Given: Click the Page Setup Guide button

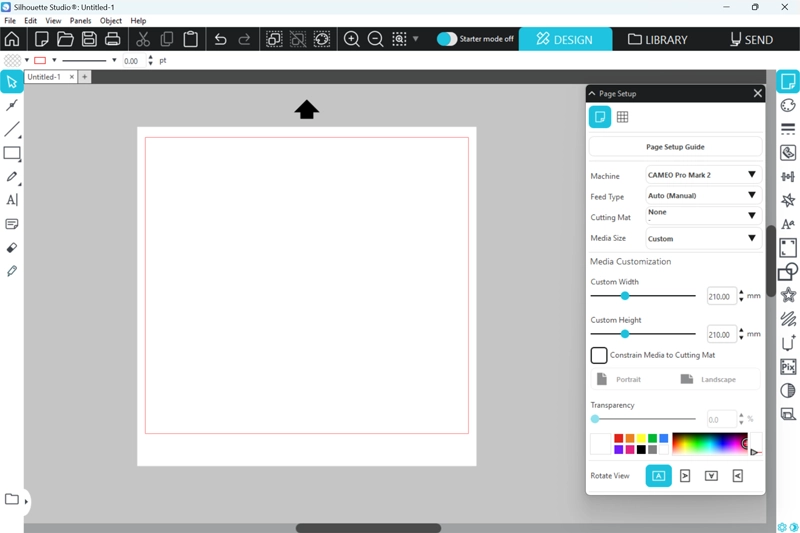Looking at the screenshot, I should pyautogui.click(x=675, y=147).
